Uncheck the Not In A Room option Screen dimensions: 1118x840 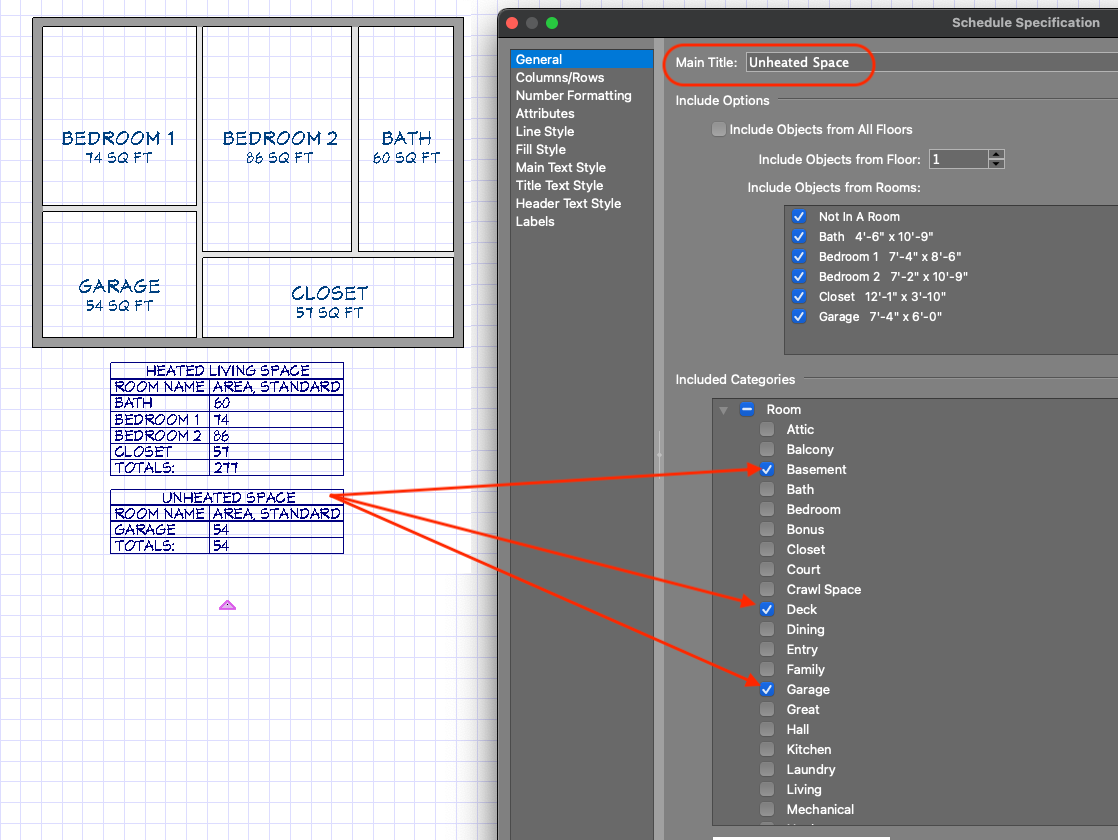(x=799, y=216)
